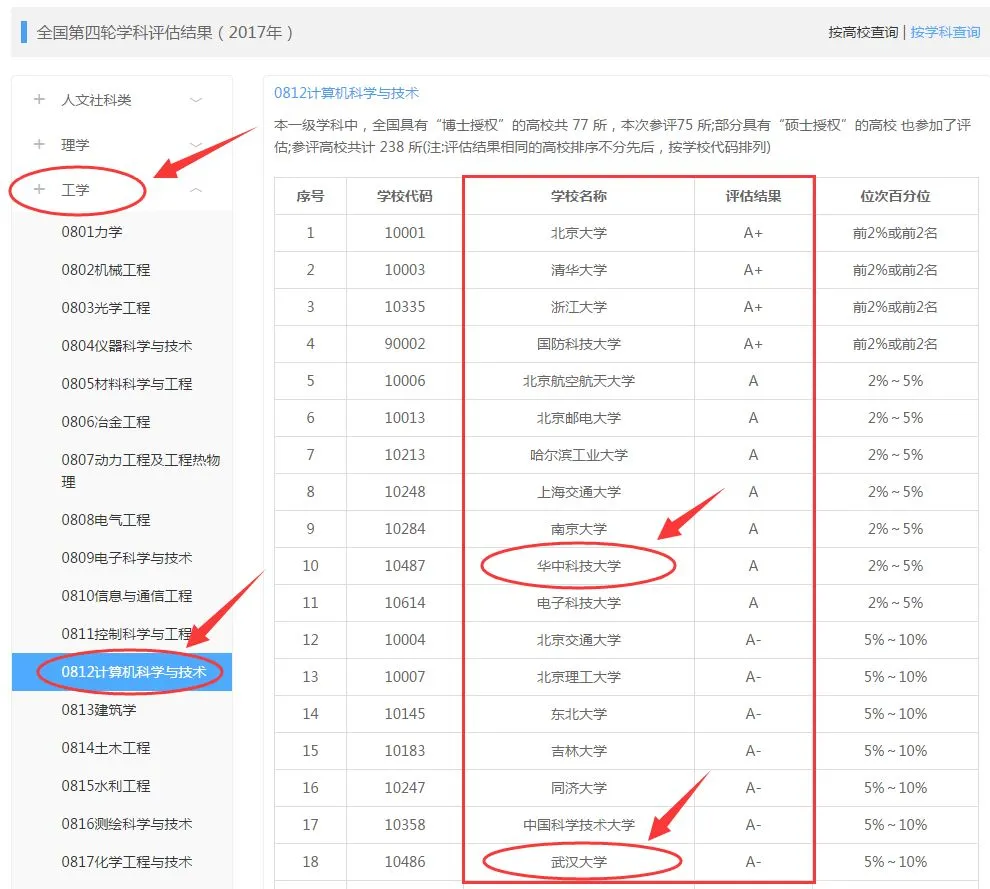Click the 按学科查询 link
The width and height of the screenshot is (990, 889).
coord(945,32)
